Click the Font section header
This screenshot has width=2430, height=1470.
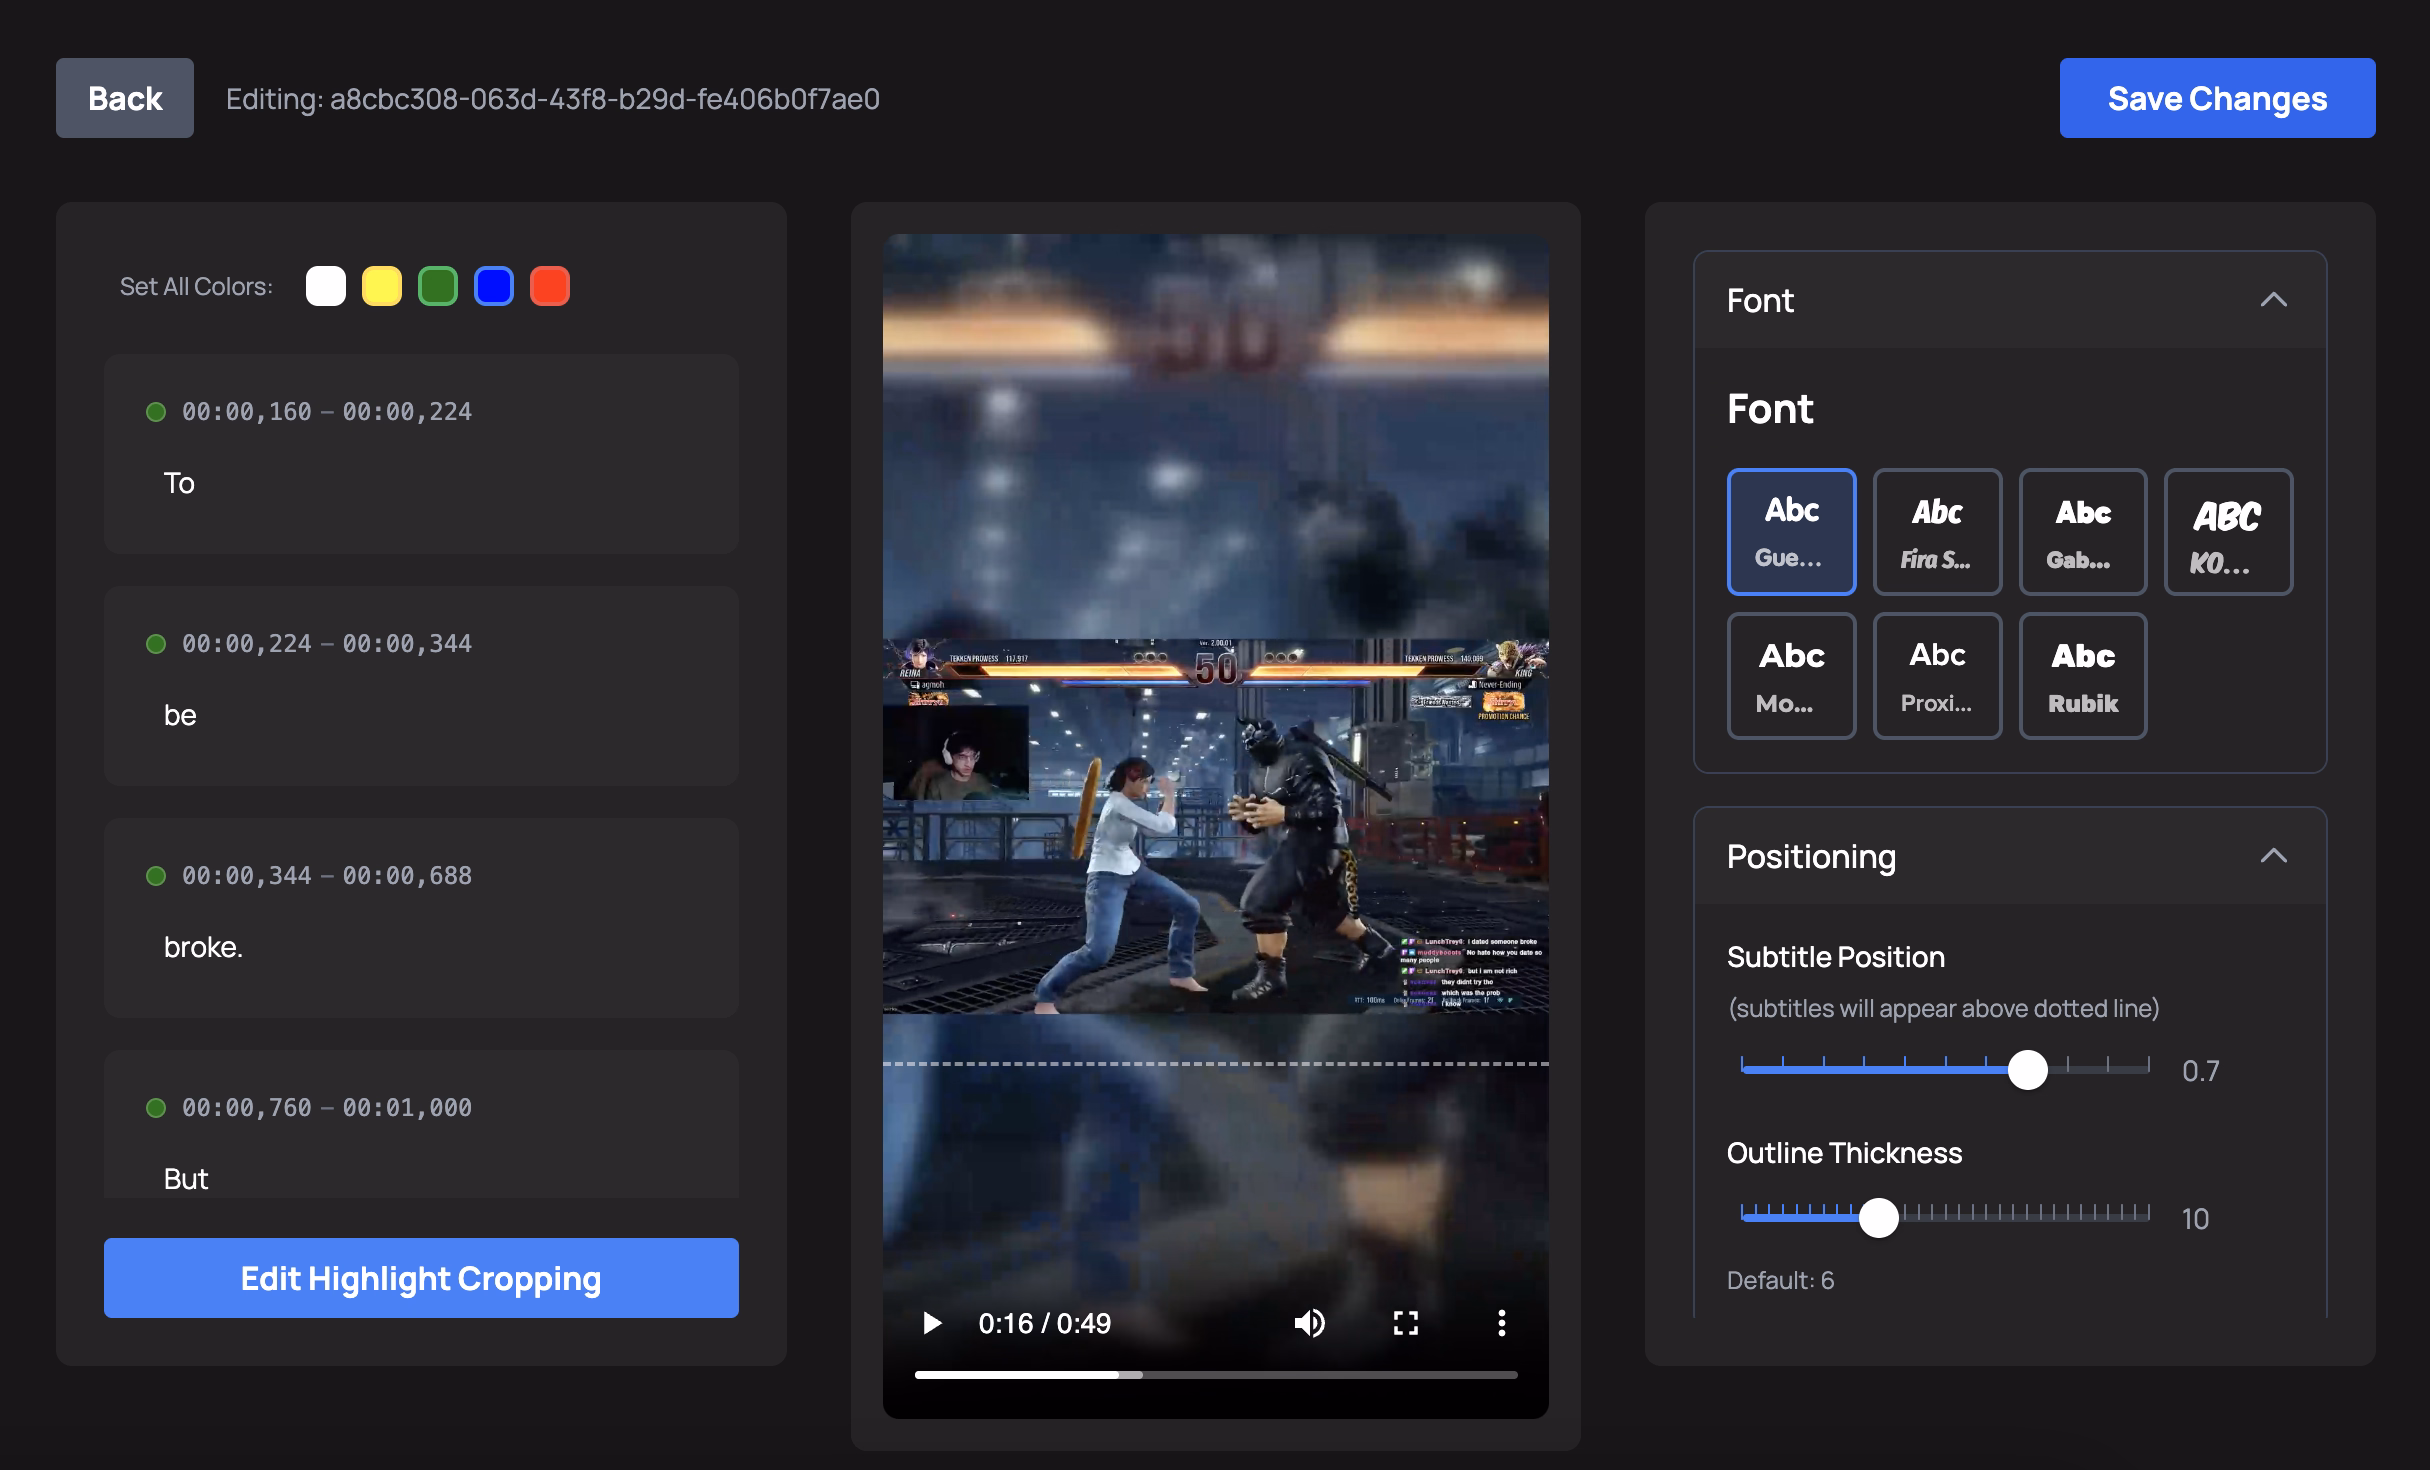(2010, 300)
